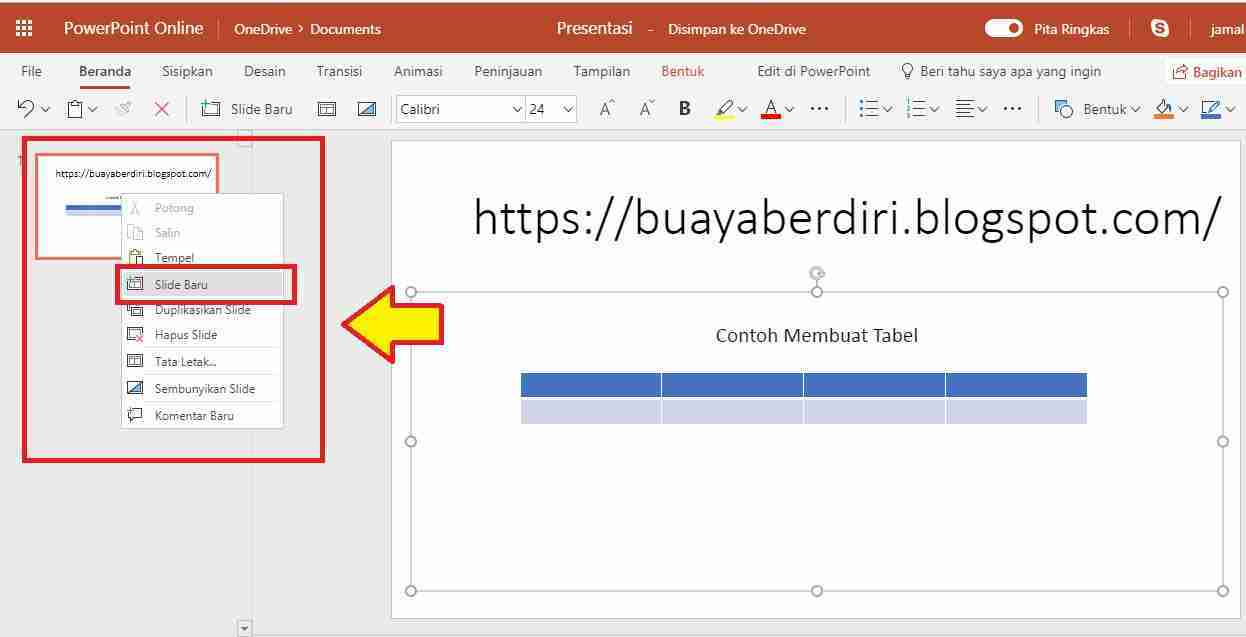Image resolution: width=1246 pixels, height=637 pixels.
Task: Apply yellow text highlight color
Action: coord(725,109)
